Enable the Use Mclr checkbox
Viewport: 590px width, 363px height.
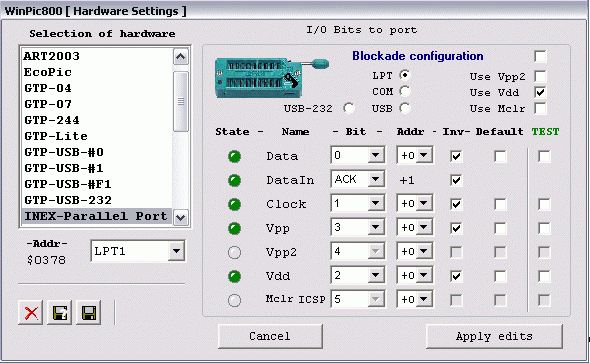click(540, 108)
